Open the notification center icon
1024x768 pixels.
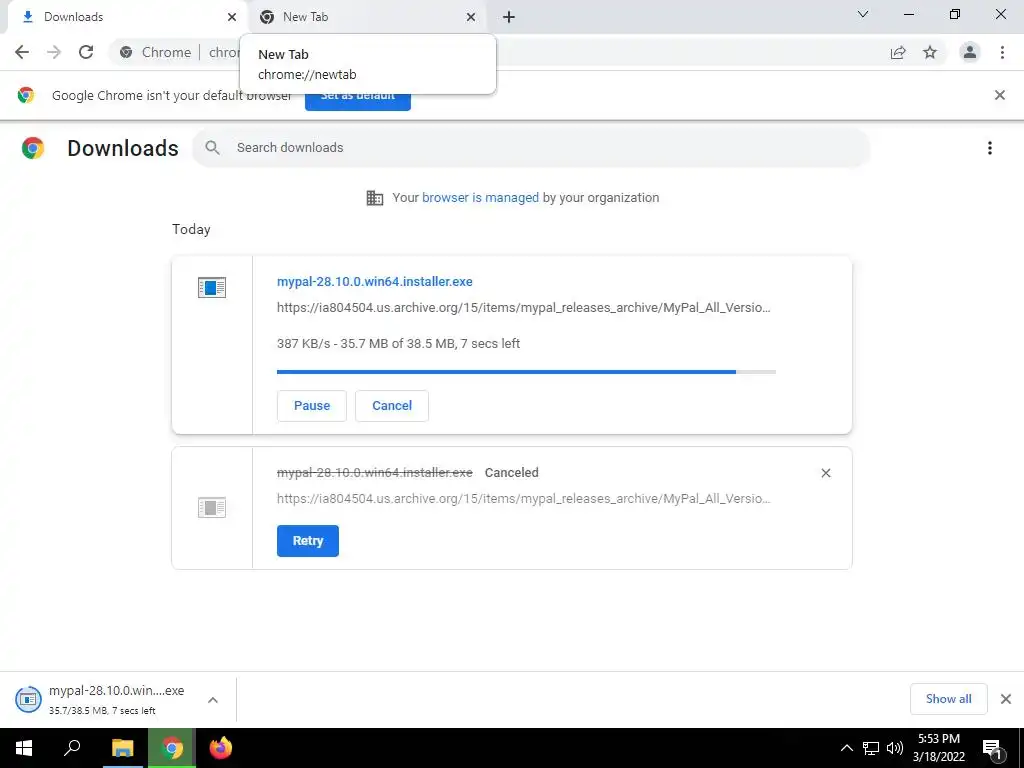click(x=992, y=749)
